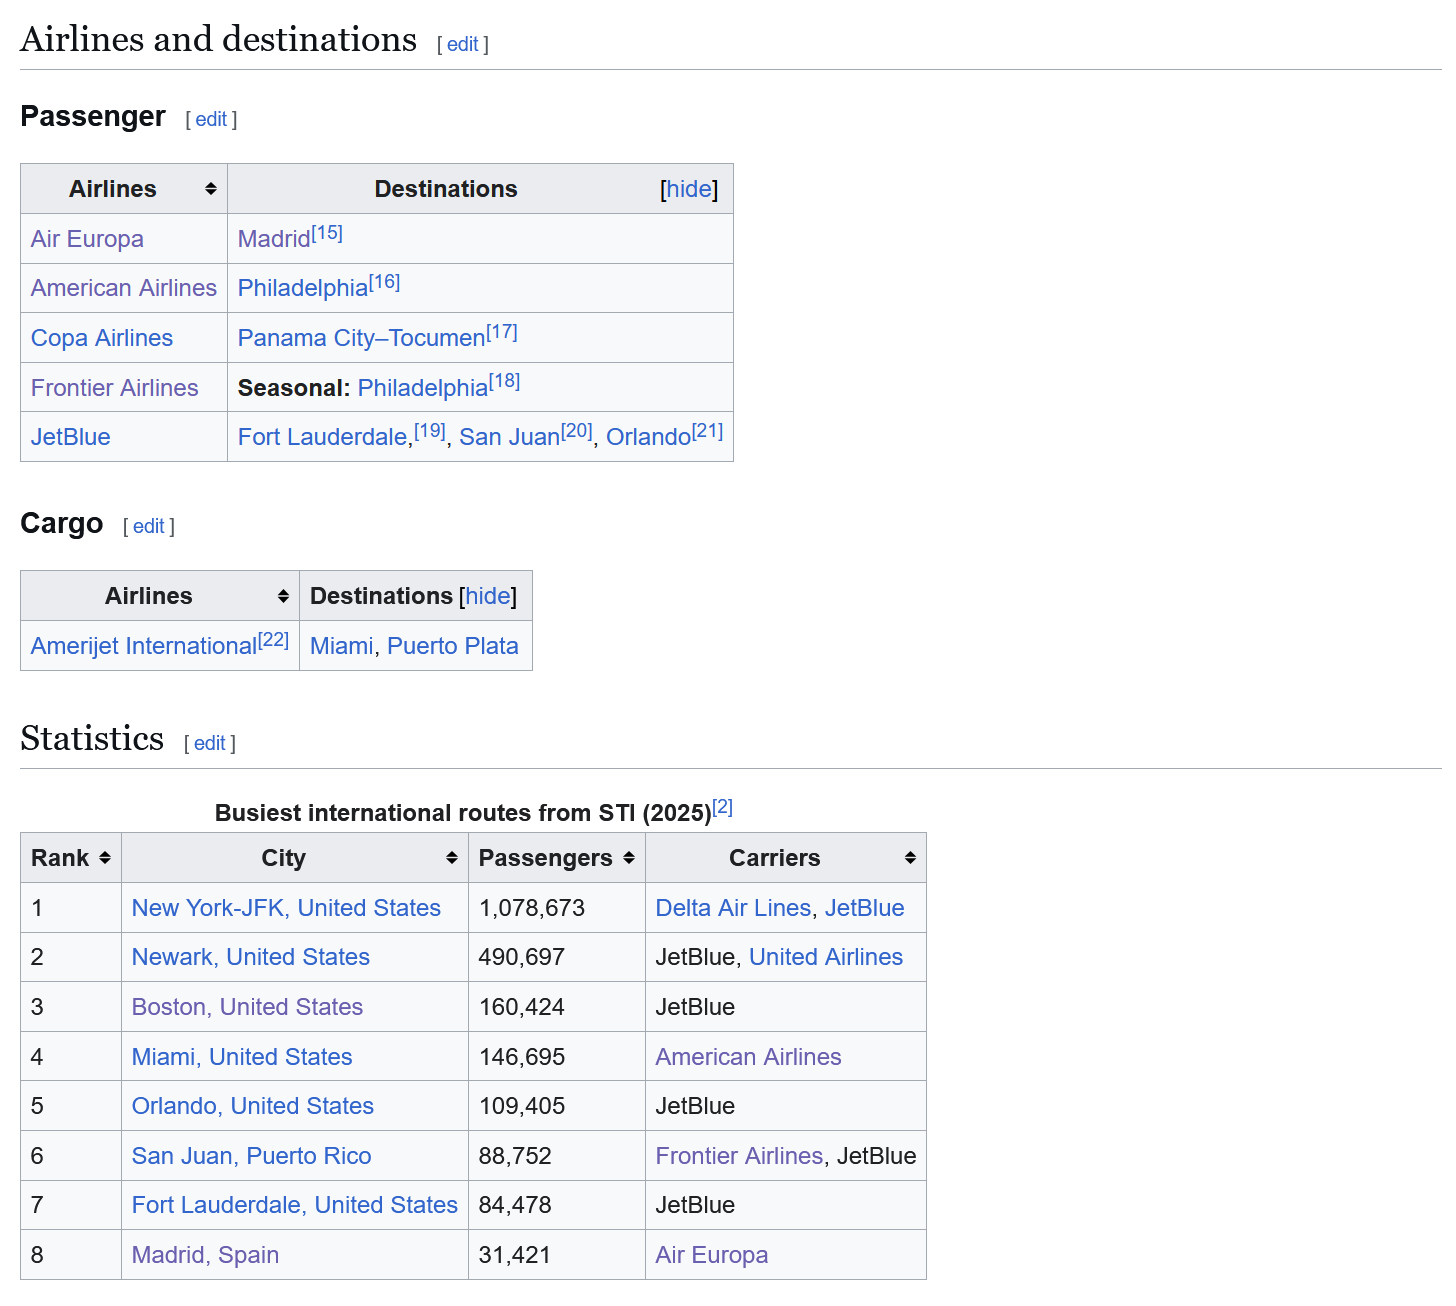
Task: Edit the Cargo subsection
Action: [149, 526]
